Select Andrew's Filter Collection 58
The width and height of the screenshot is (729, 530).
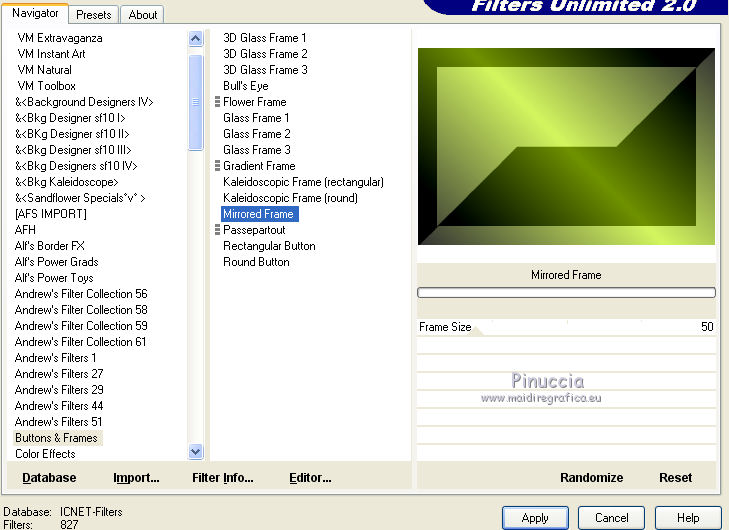coord(81,310)
